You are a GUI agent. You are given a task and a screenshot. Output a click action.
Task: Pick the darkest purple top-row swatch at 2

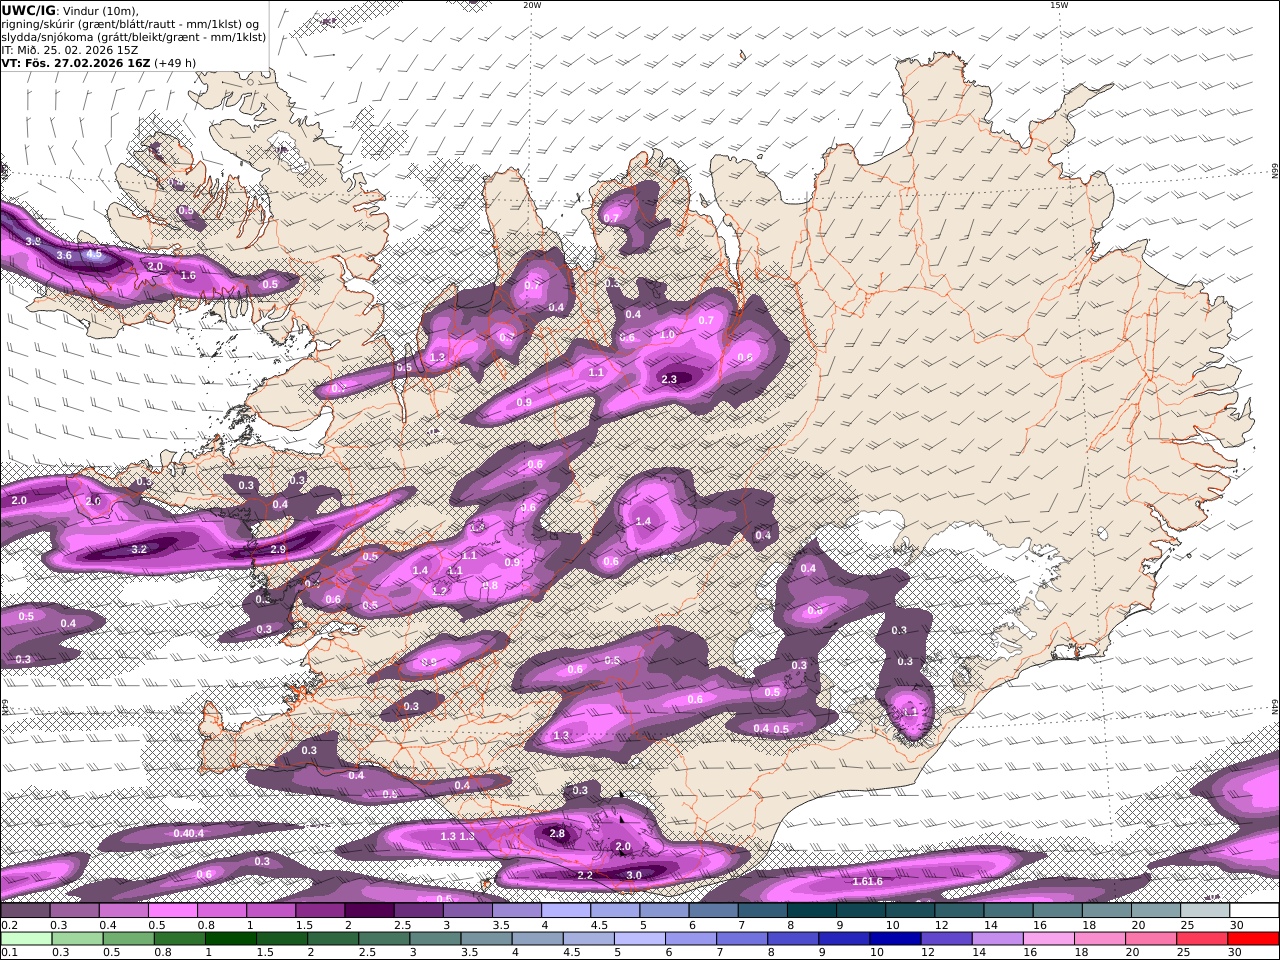tap(370, 910)
